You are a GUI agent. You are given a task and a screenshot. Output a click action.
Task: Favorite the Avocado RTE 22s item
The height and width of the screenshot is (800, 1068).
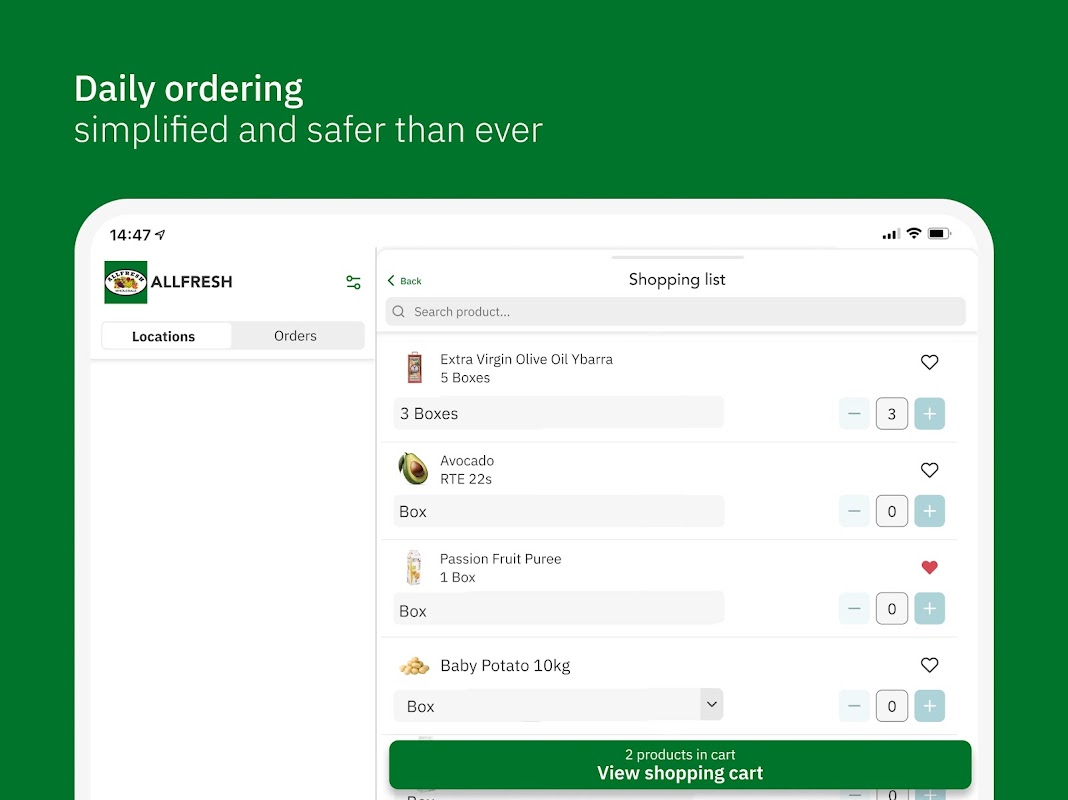click(929, 470)
